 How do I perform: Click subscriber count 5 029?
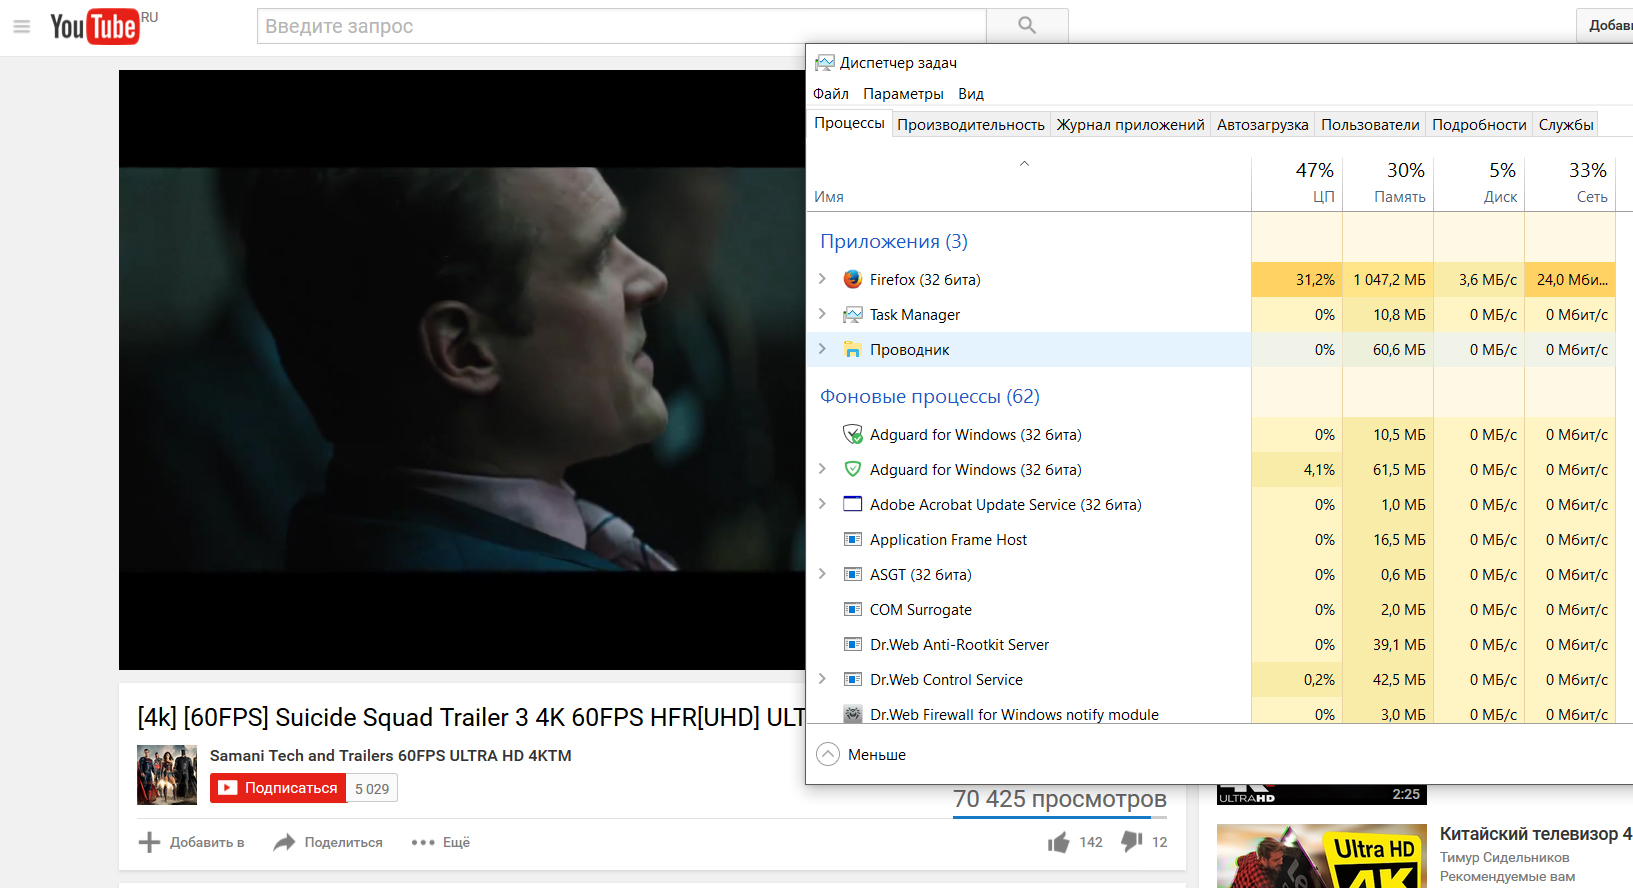372,788
